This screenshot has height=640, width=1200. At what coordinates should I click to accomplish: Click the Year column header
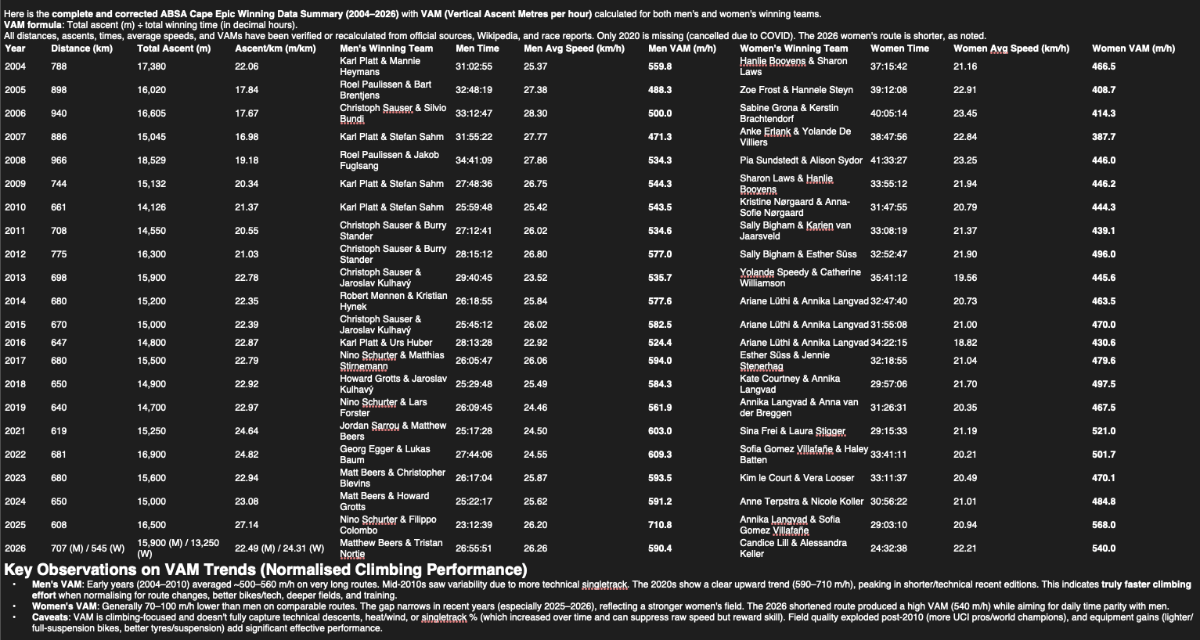[x=15, y=48]
